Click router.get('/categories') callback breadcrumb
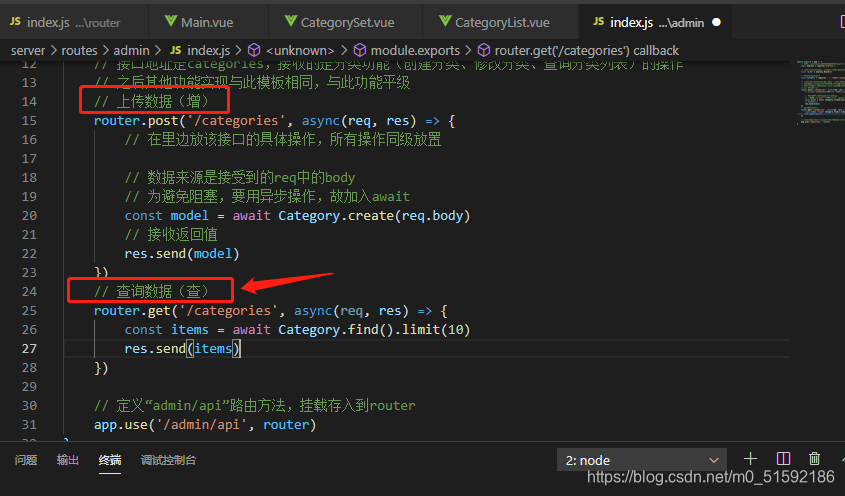Viewport: 845px width, 496px height. point(586,51)
